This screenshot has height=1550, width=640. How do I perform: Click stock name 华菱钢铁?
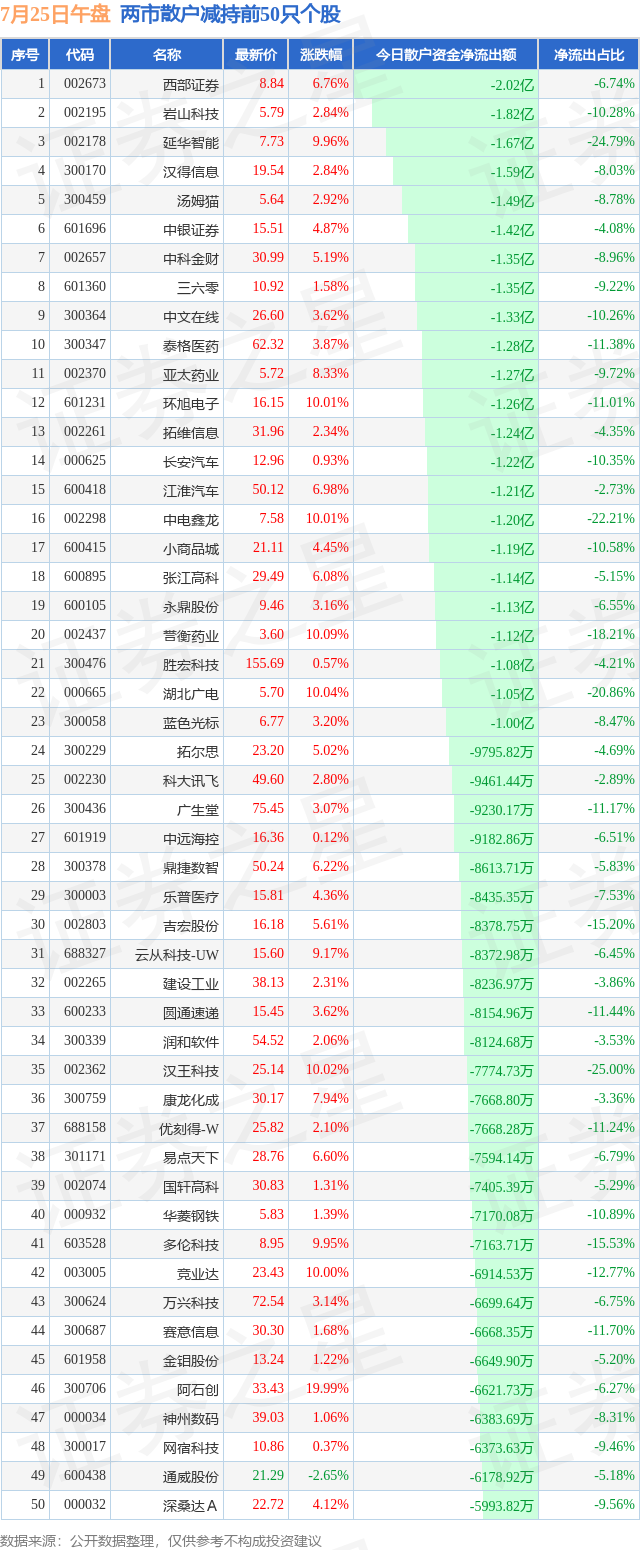click(x=191, y=1215)
